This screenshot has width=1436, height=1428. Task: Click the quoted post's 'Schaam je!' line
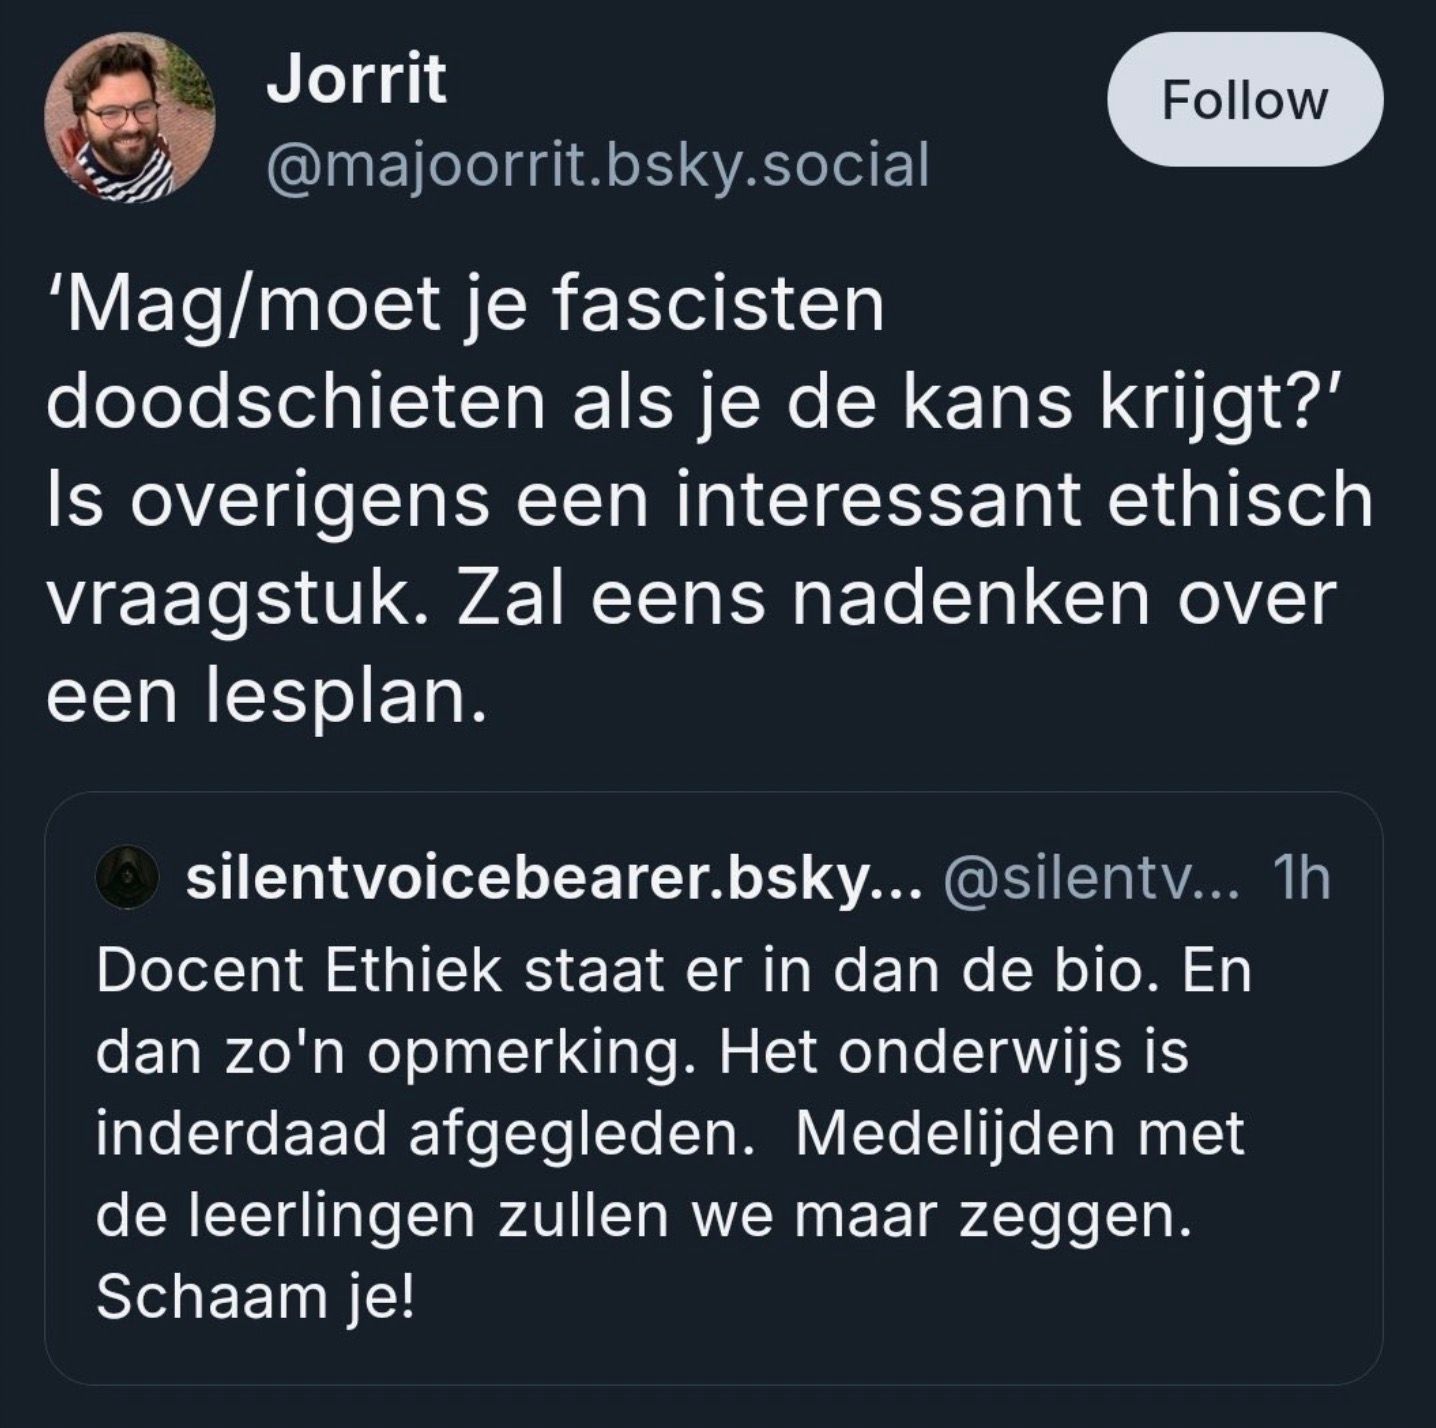click(254, 1297)
